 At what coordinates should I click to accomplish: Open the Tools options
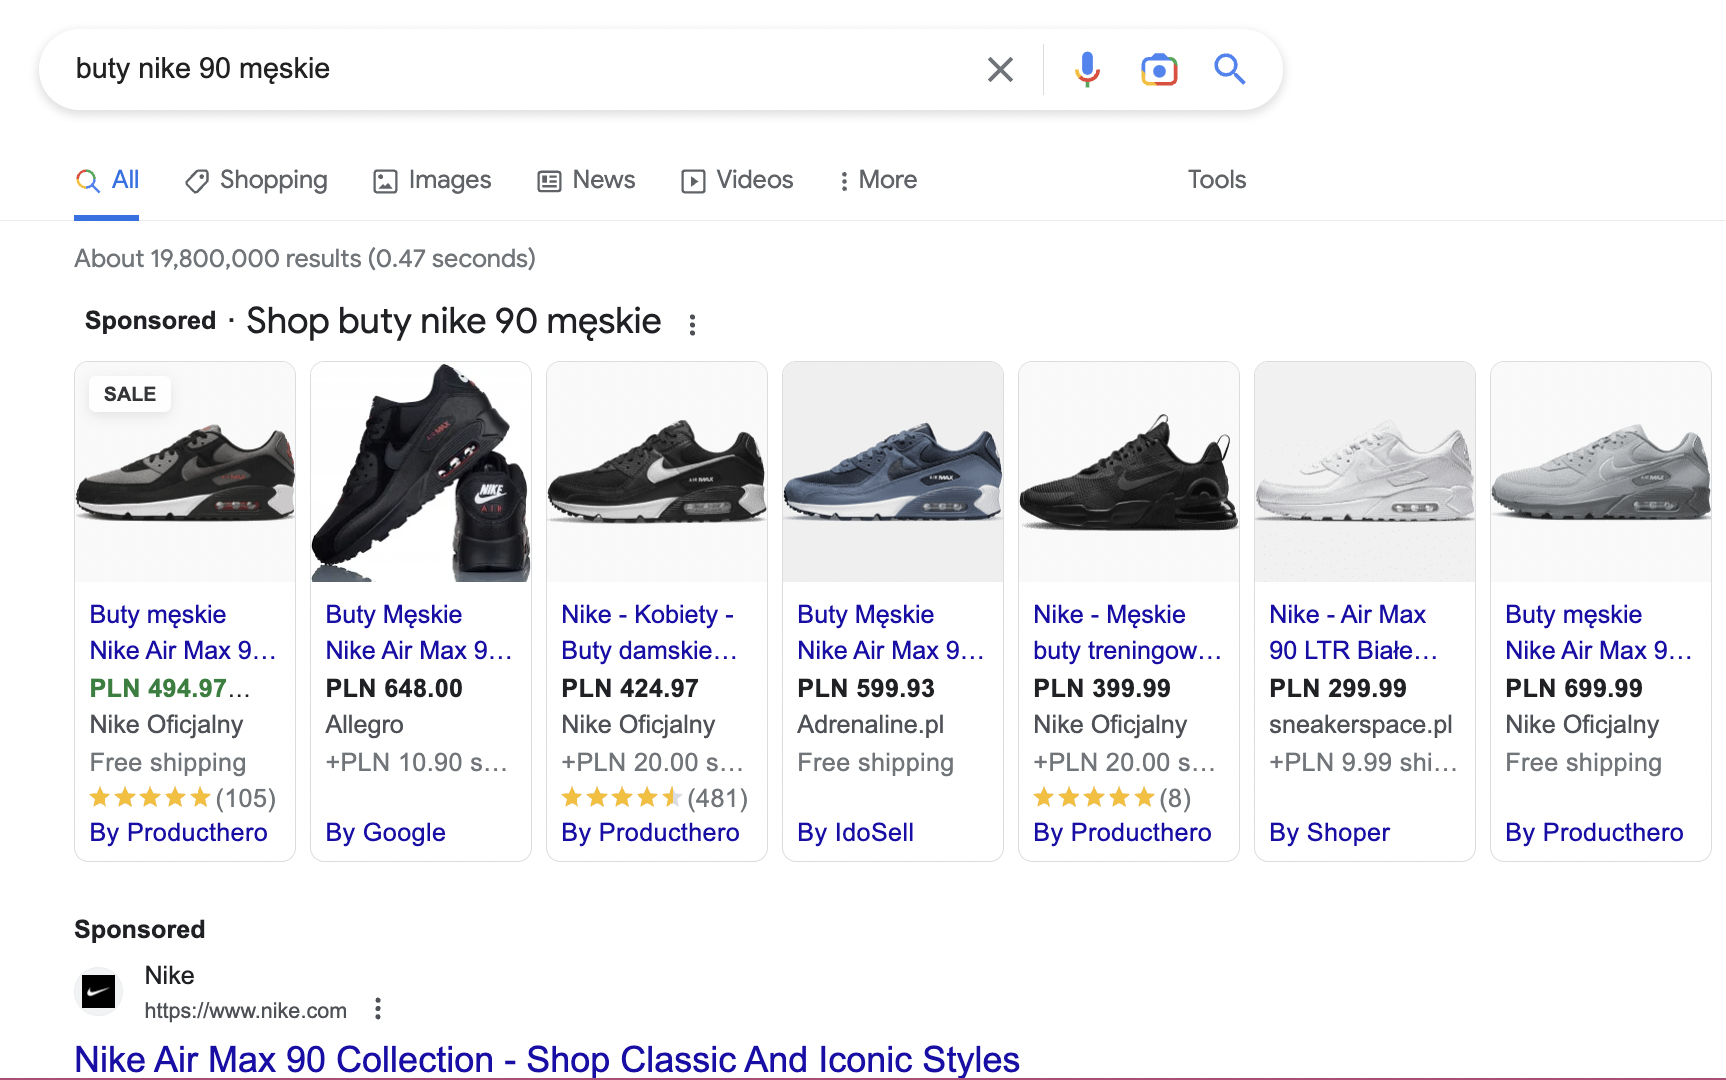[x=1216, y=180]
